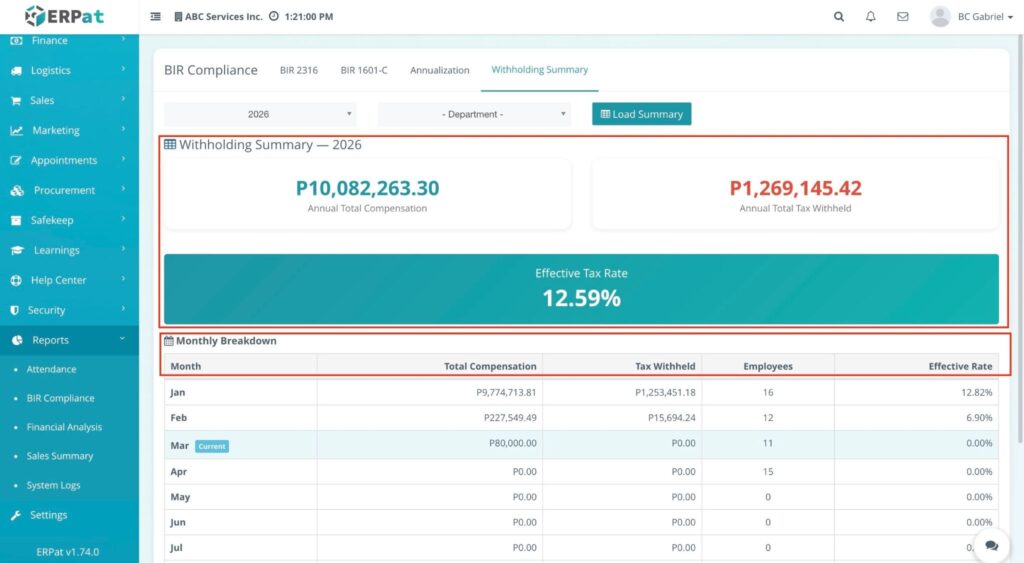Switch to the Annualization tab
Image resolution: width=1024 pixels, height=563 pixels.
[x=439, y=70]
